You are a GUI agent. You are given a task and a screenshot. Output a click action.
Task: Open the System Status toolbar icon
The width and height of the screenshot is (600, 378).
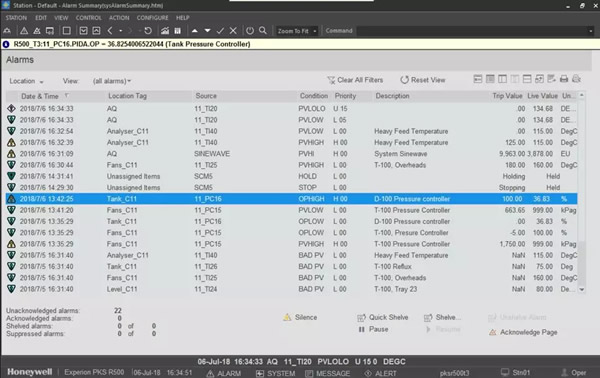click(x=37, y=31)
